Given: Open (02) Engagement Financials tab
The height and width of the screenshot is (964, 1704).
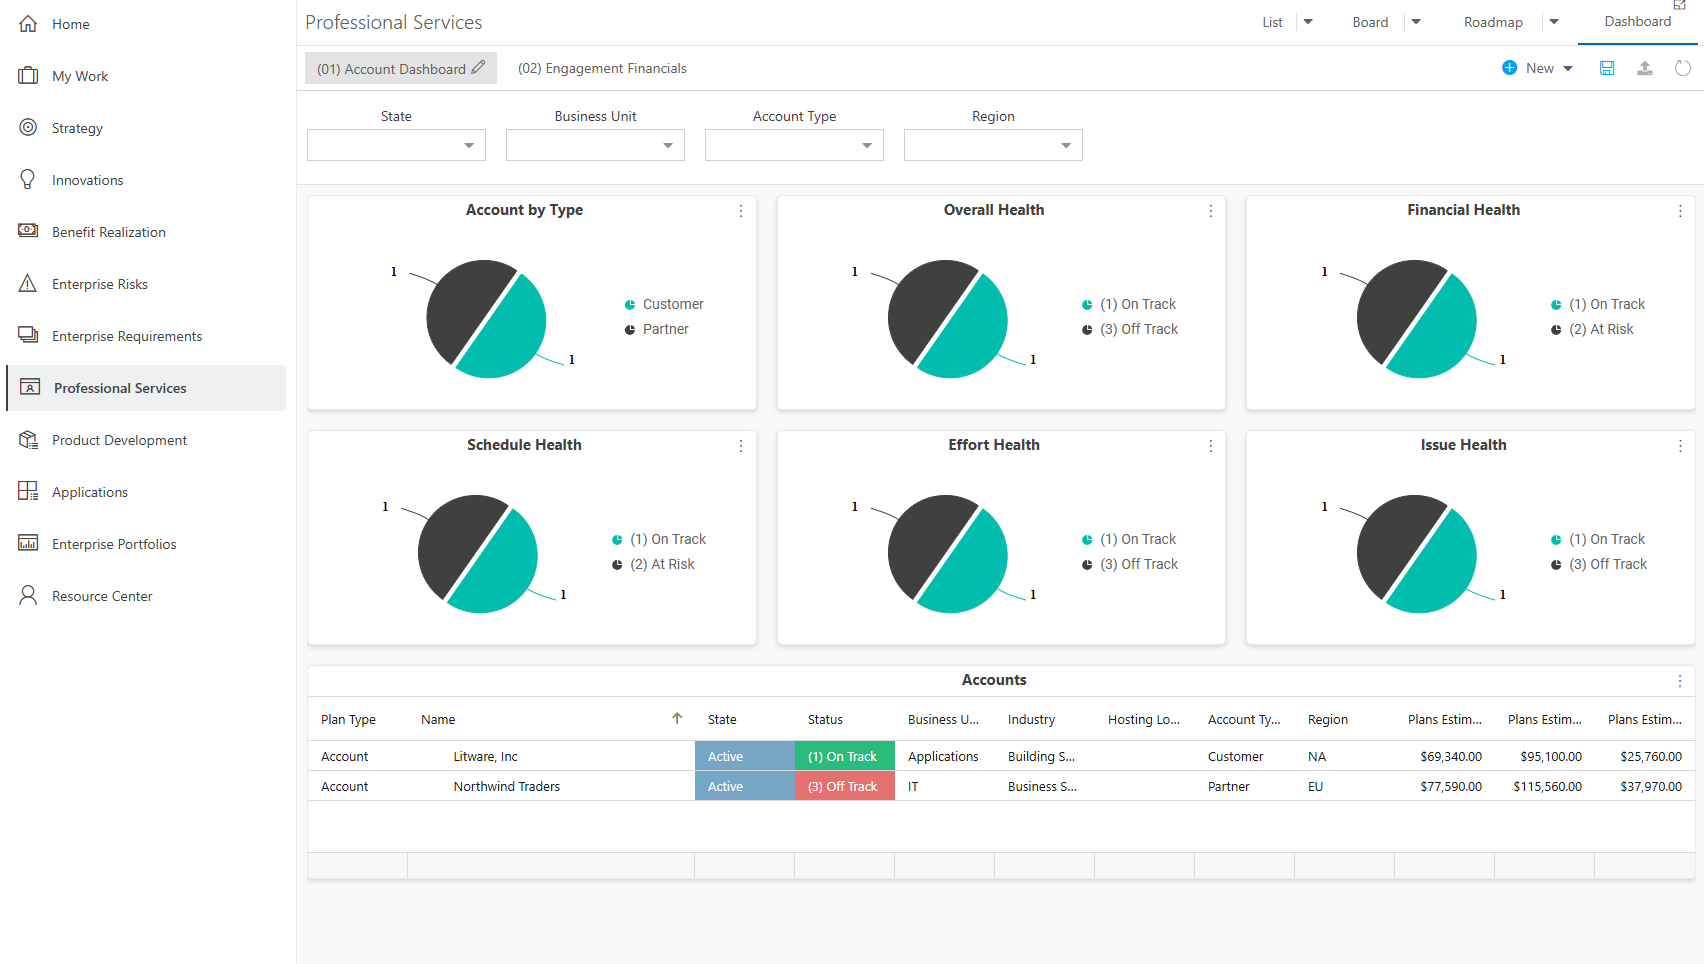Looking at the screenshot, I should (602, 68).
